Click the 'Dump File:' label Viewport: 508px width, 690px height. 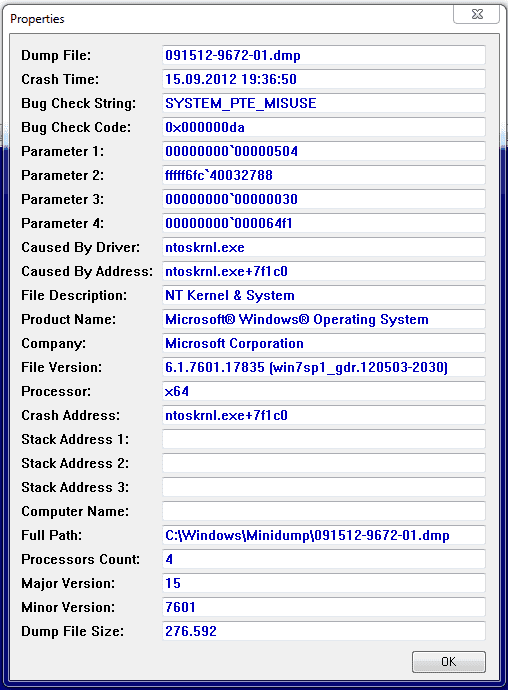(x=56, y=55)
